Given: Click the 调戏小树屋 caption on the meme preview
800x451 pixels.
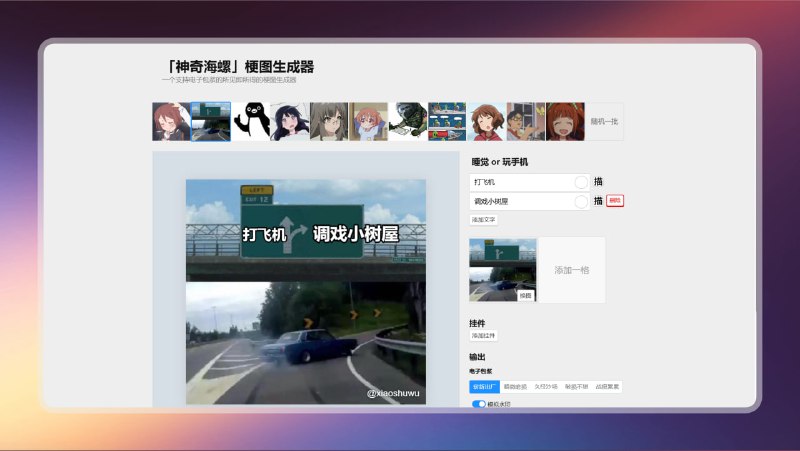Looking at the screenshot, I should coord(356,234).
